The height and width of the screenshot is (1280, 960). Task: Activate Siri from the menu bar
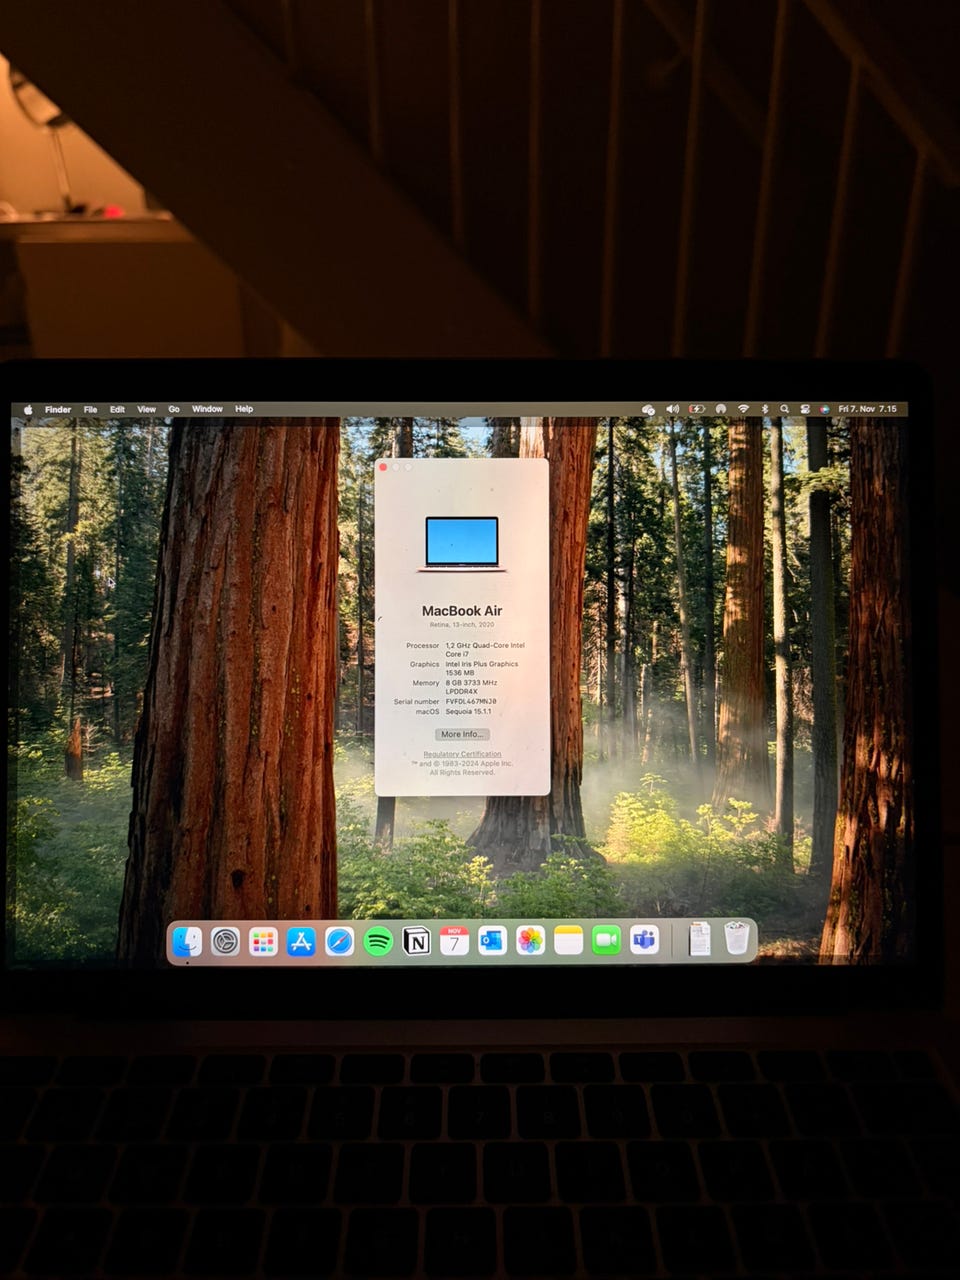(x=824, y=409)
